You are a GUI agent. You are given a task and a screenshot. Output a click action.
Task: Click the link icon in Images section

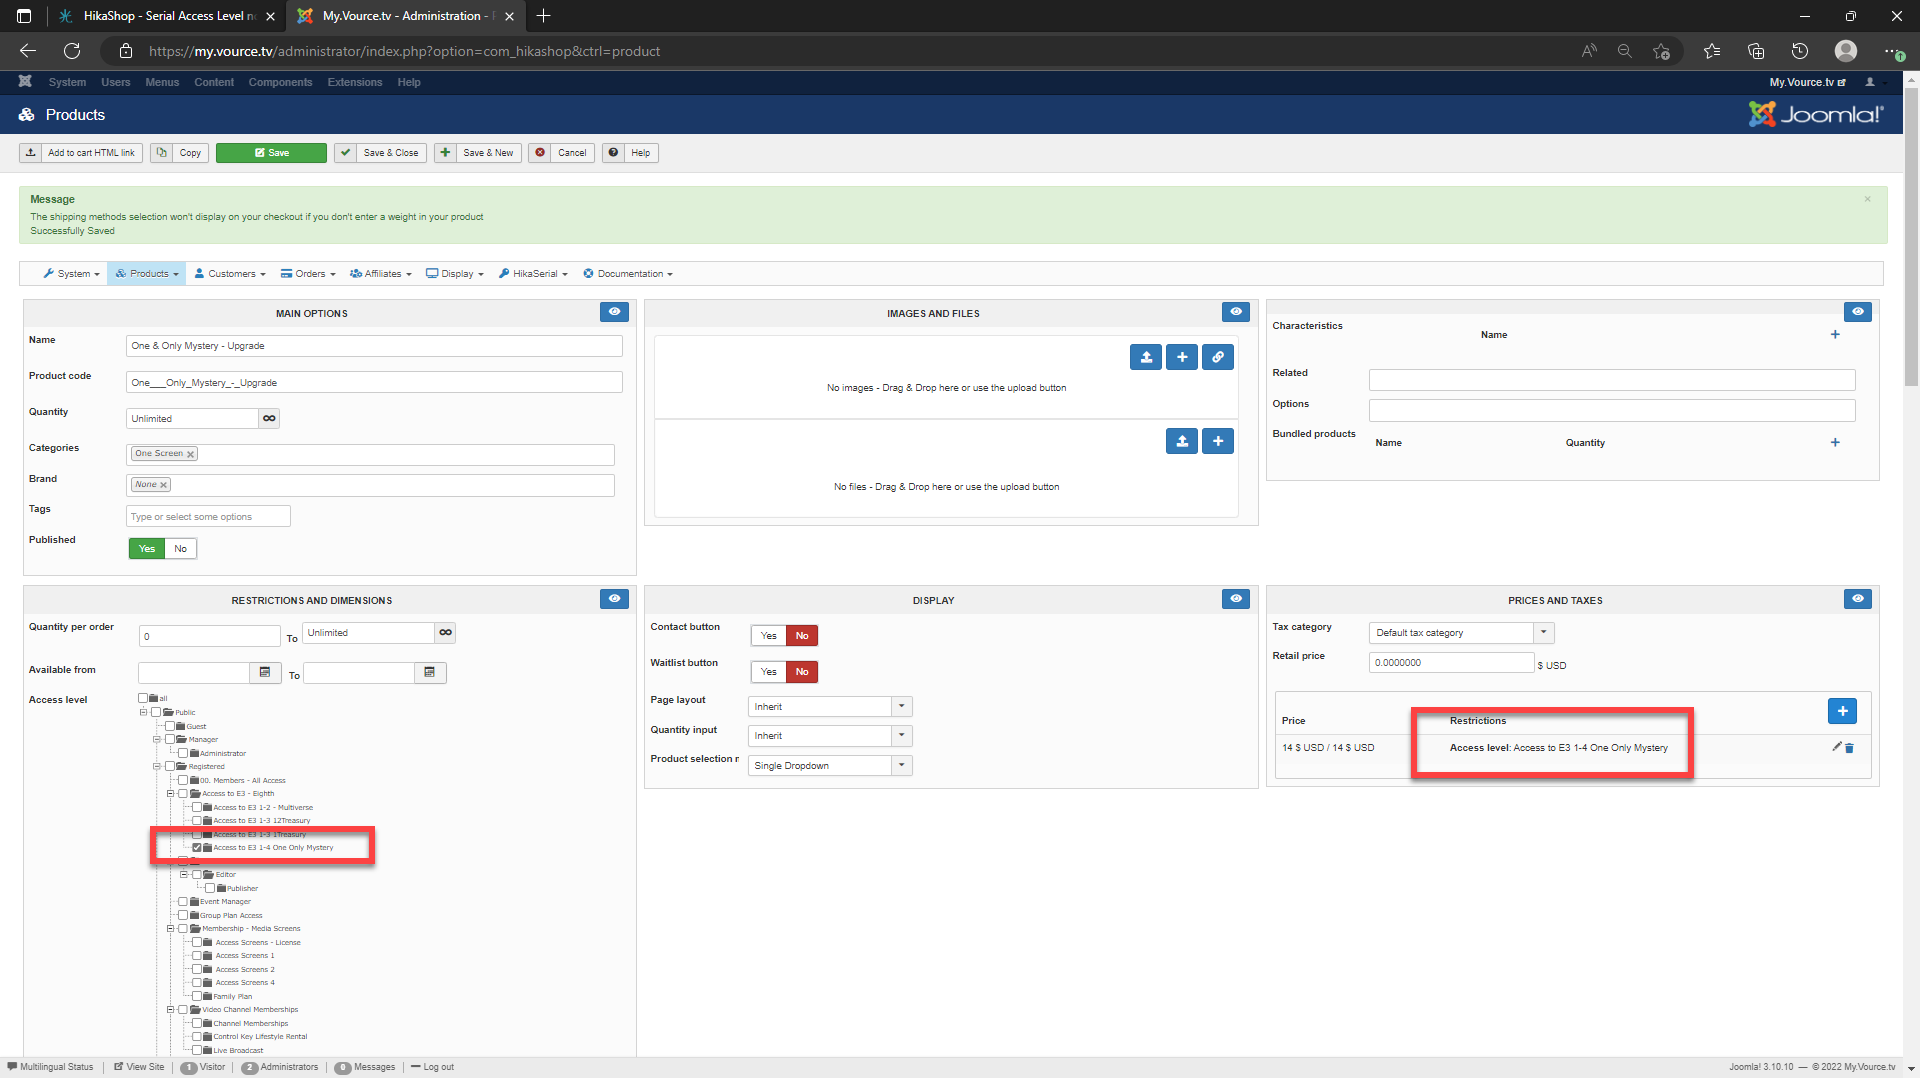1217,357
